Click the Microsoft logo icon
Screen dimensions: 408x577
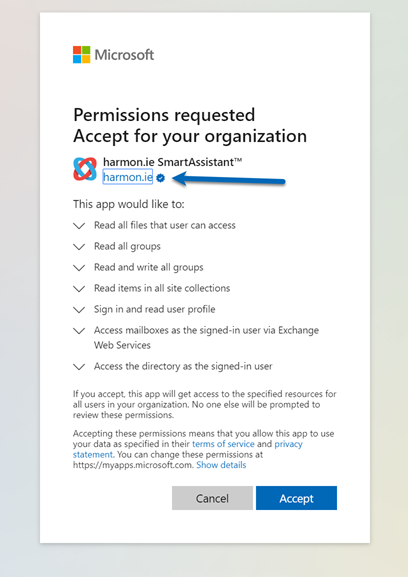82,54
